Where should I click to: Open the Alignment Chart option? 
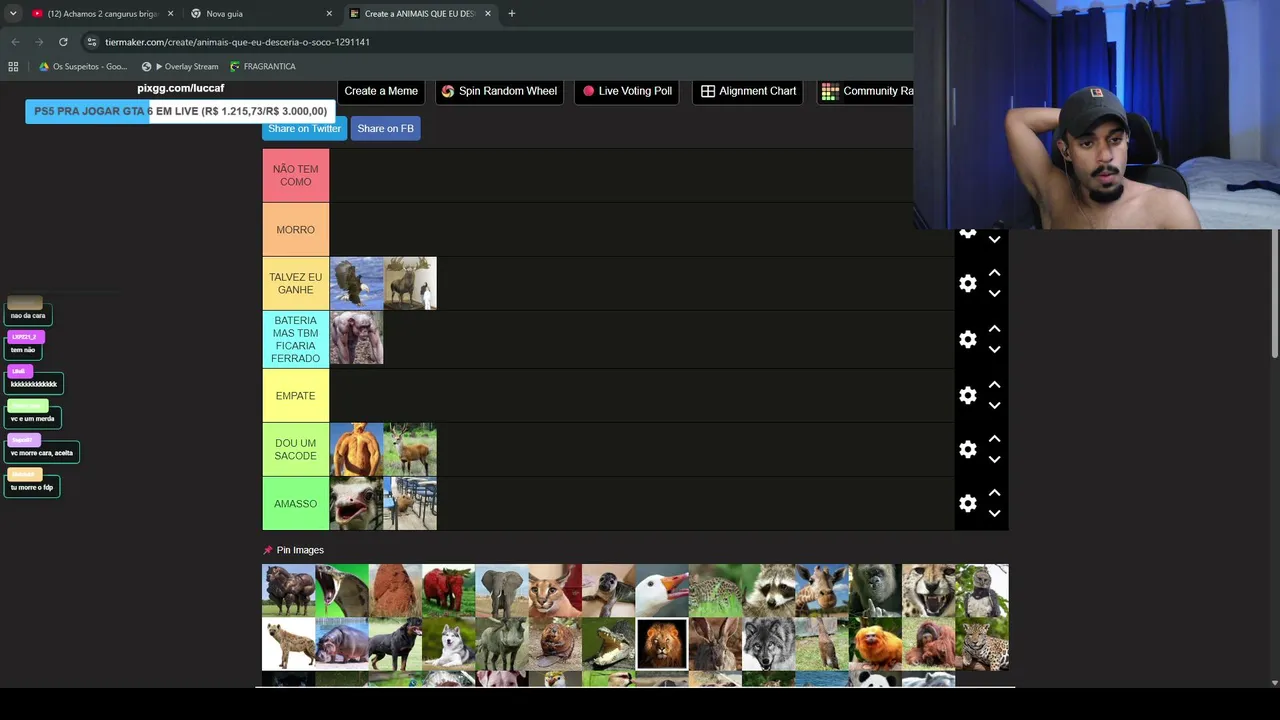tap(748, 91)
